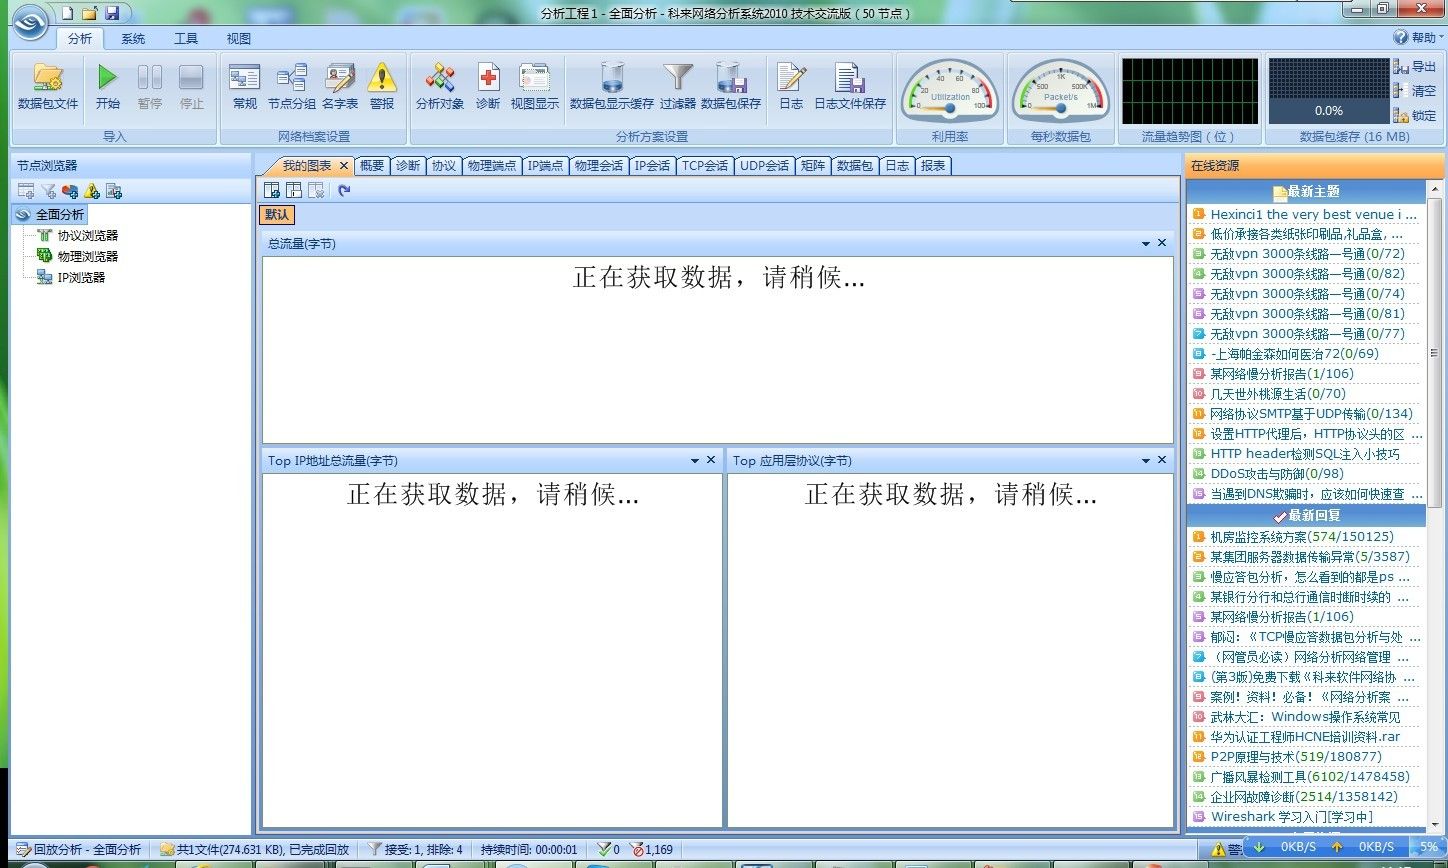Switch to the 分析 ribbon tab
Viewport: 1448px width, 868px height.
point(81,39)
